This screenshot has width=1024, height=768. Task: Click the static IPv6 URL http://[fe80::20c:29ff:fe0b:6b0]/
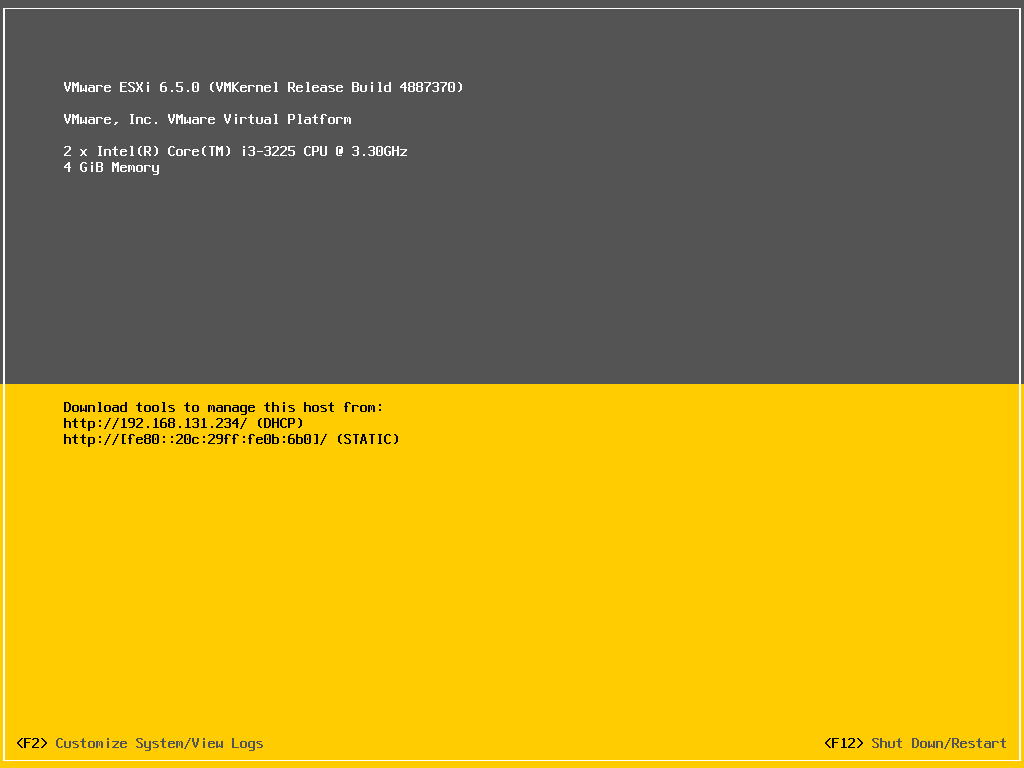[x=195, y=440]
